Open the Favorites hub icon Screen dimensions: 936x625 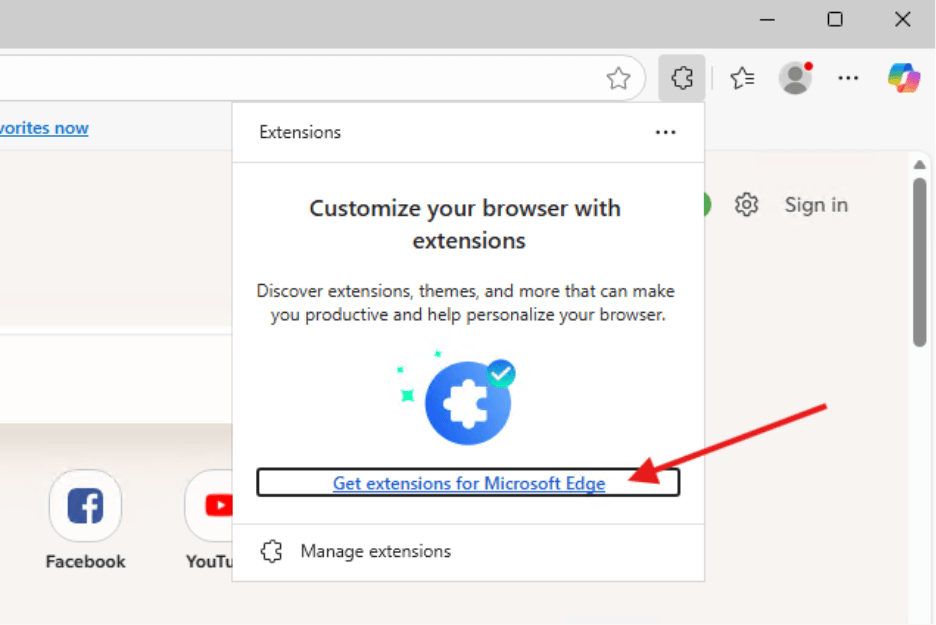(x=741, y=78)
